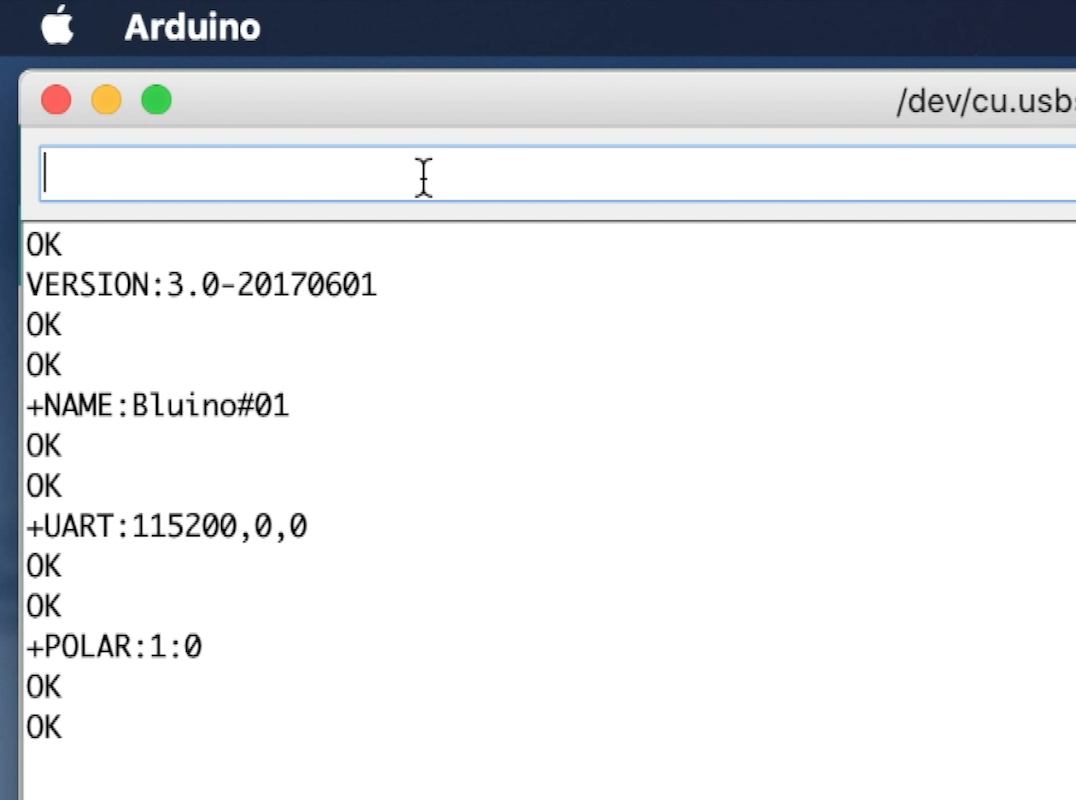Click the red close window button

tap(56, 100)
